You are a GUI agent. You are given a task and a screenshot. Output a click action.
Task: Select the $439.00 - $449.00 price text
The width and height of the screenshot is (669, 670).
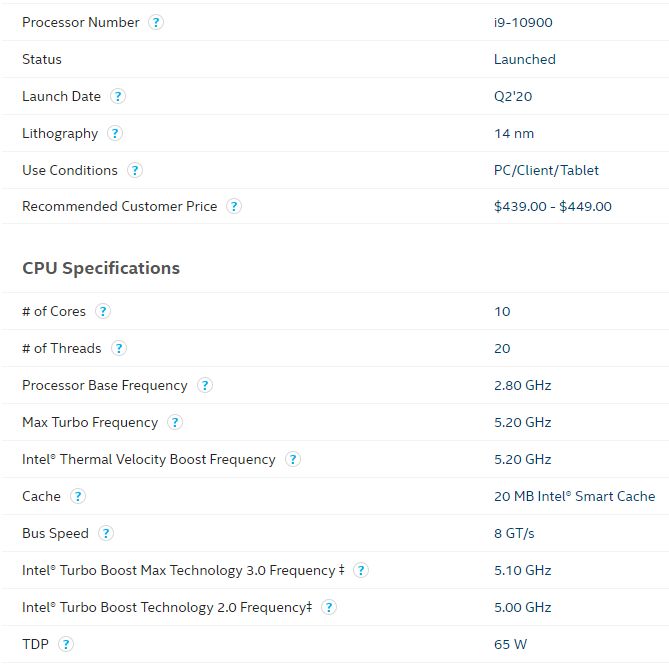553,206
